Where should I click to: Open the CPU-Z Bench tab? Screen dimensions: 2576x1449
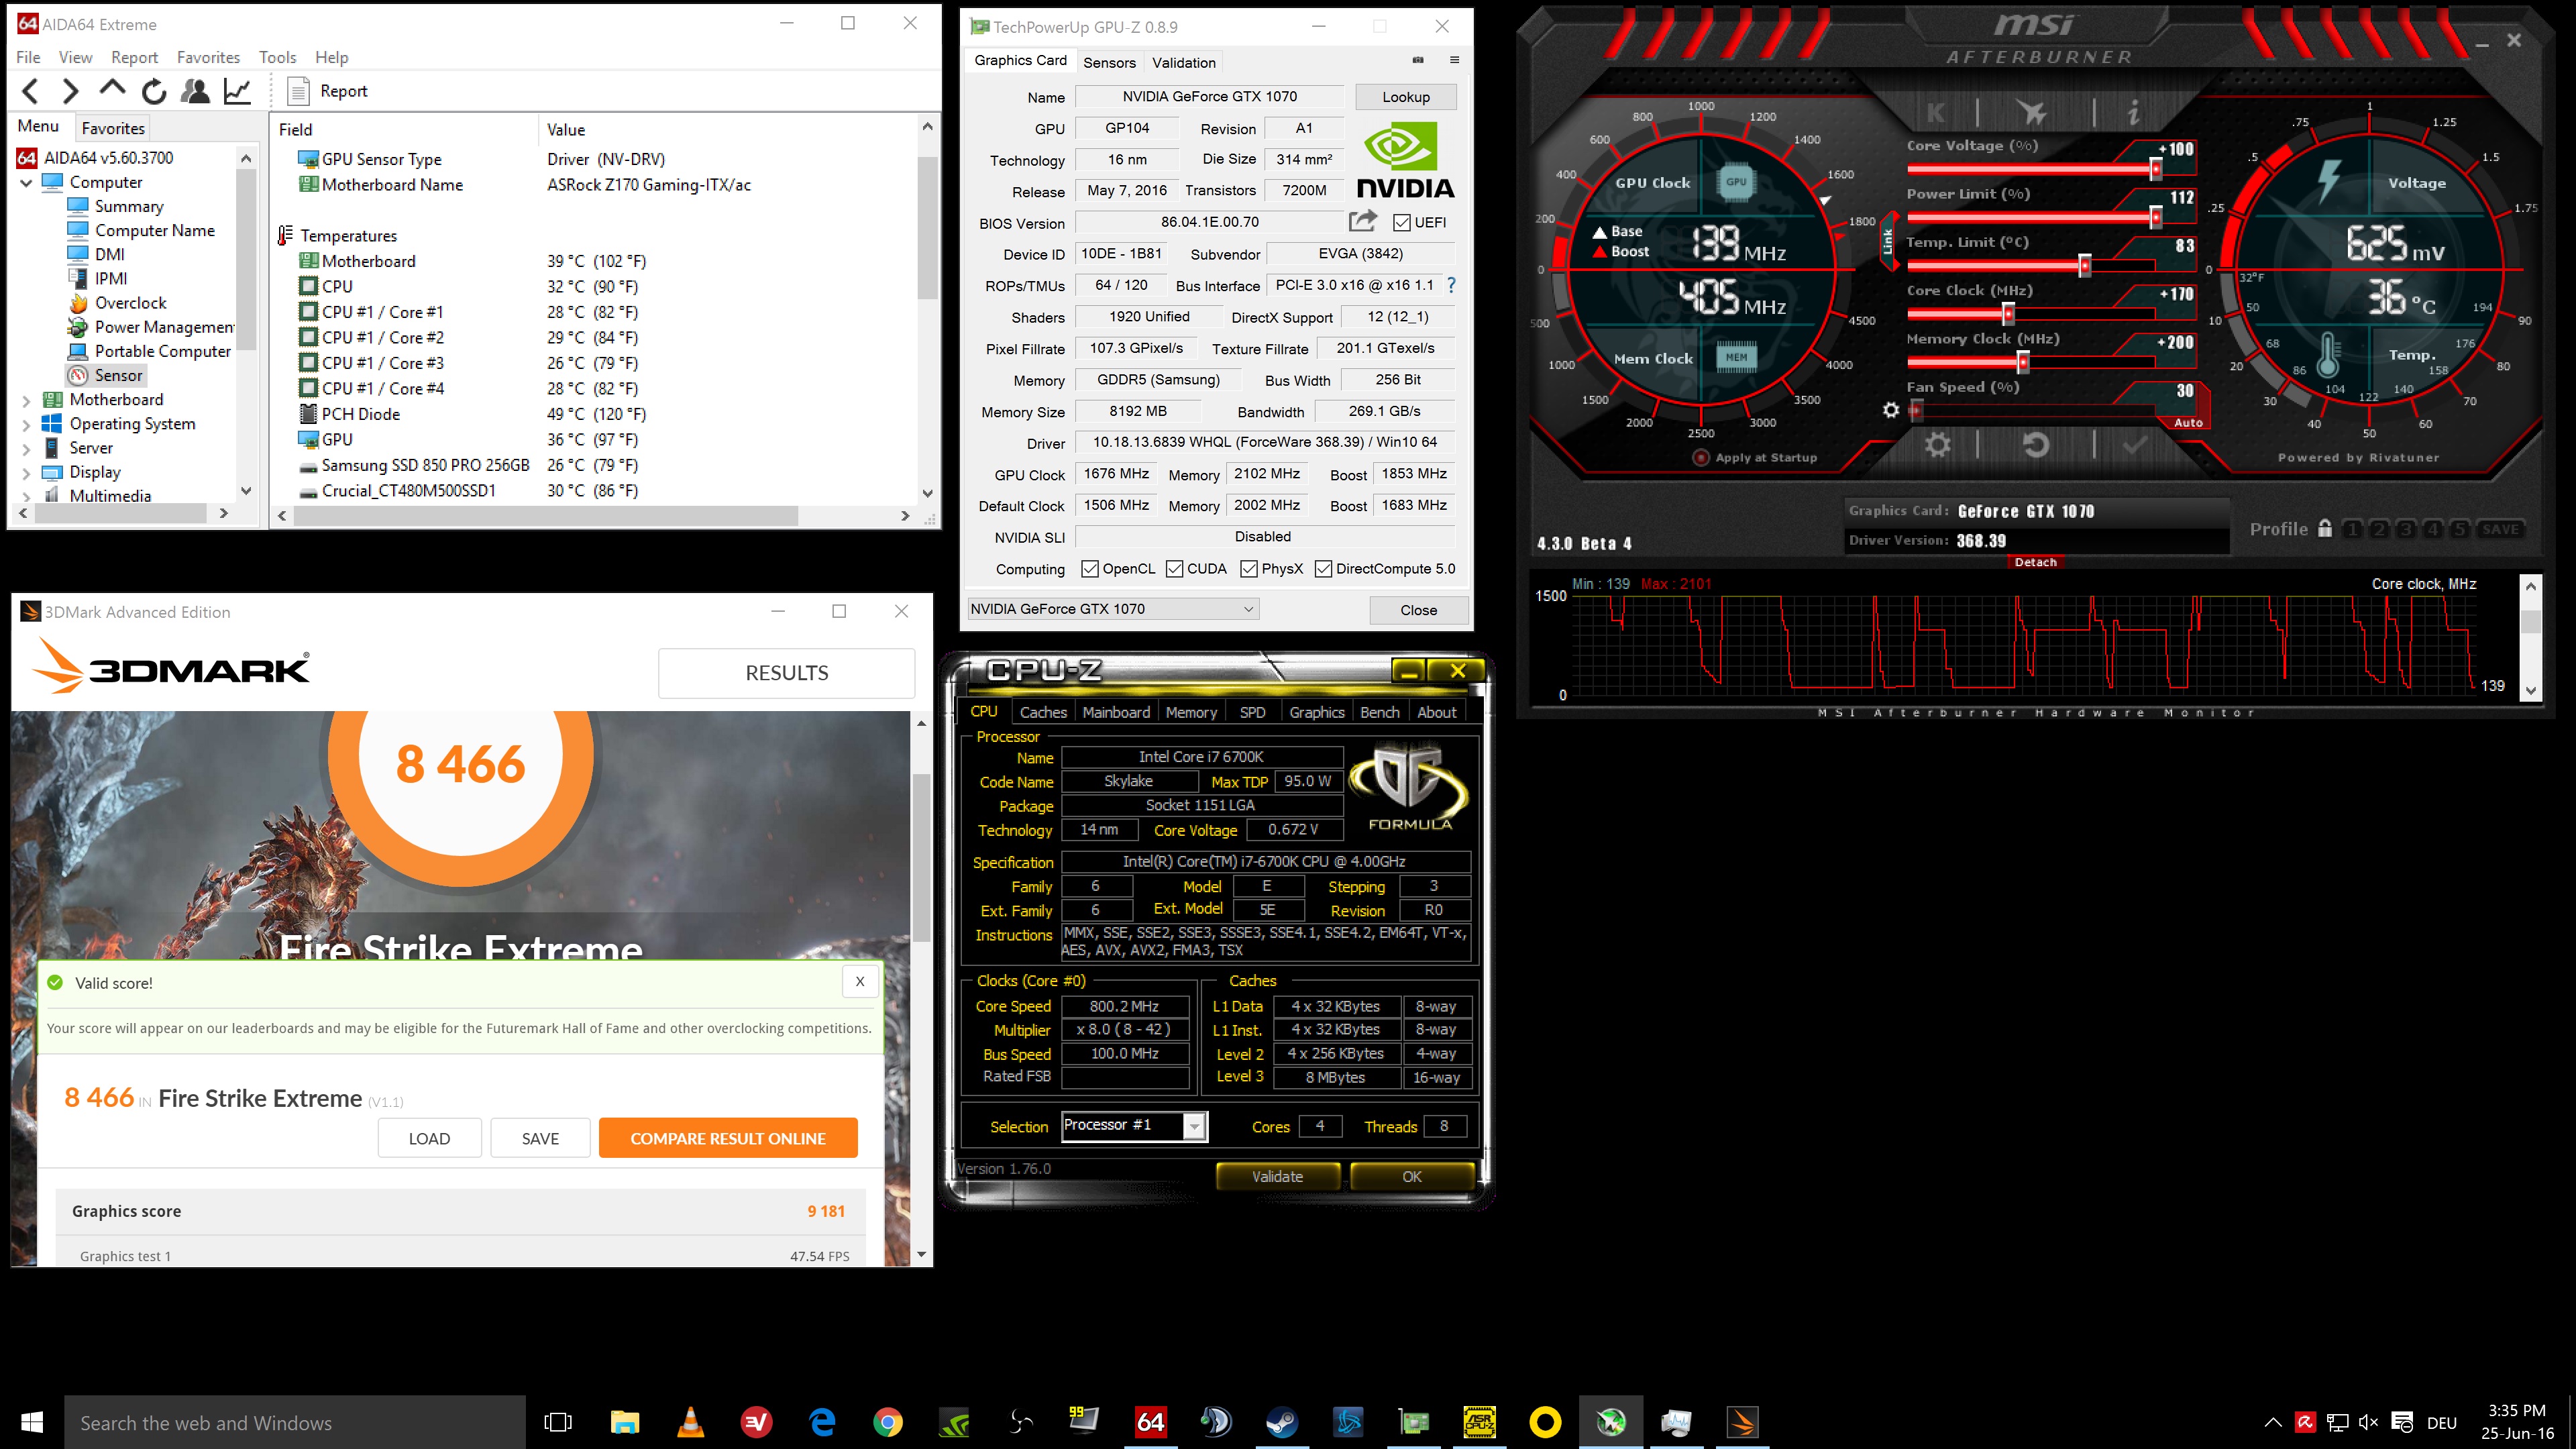click(x=1379, y=712)
